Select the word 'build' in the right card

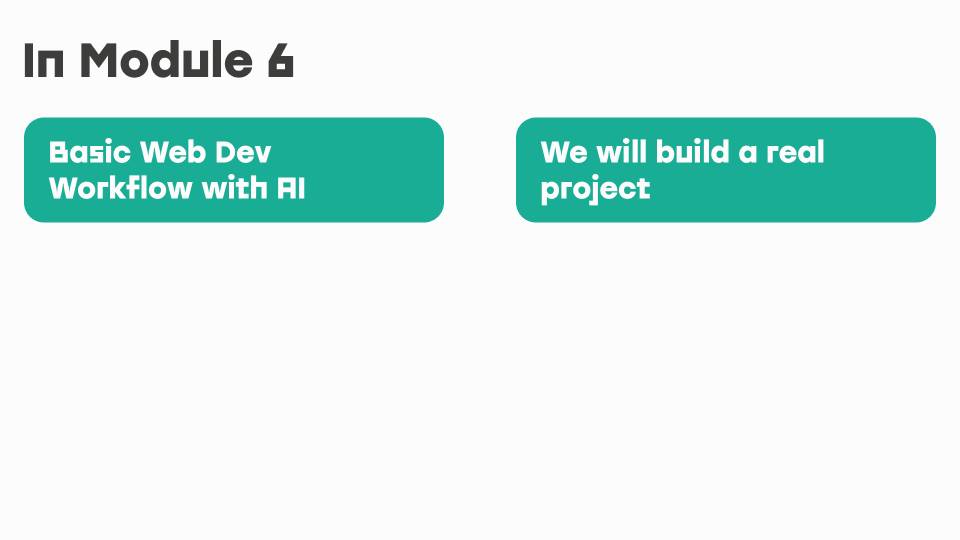[692, 152]
